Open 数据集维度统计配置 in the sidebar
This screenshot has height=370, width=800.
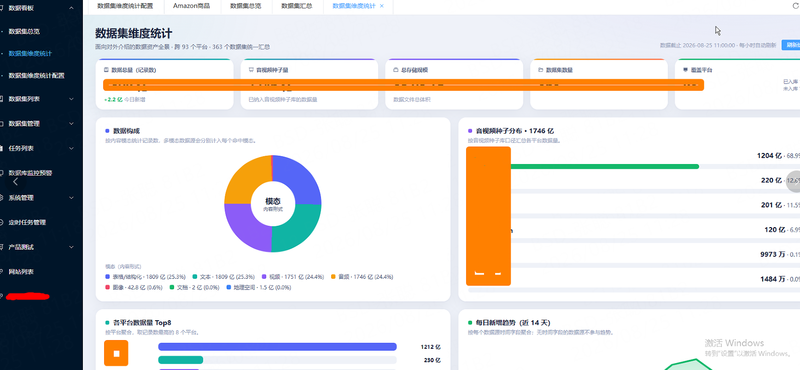[36, 76]
